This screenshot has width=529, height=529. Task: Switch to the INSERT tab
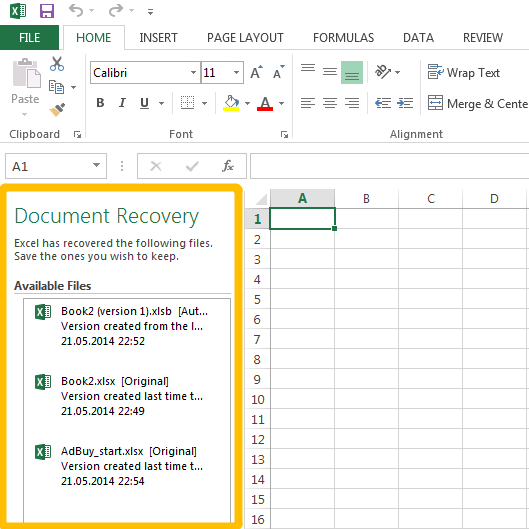click(158, 37)
